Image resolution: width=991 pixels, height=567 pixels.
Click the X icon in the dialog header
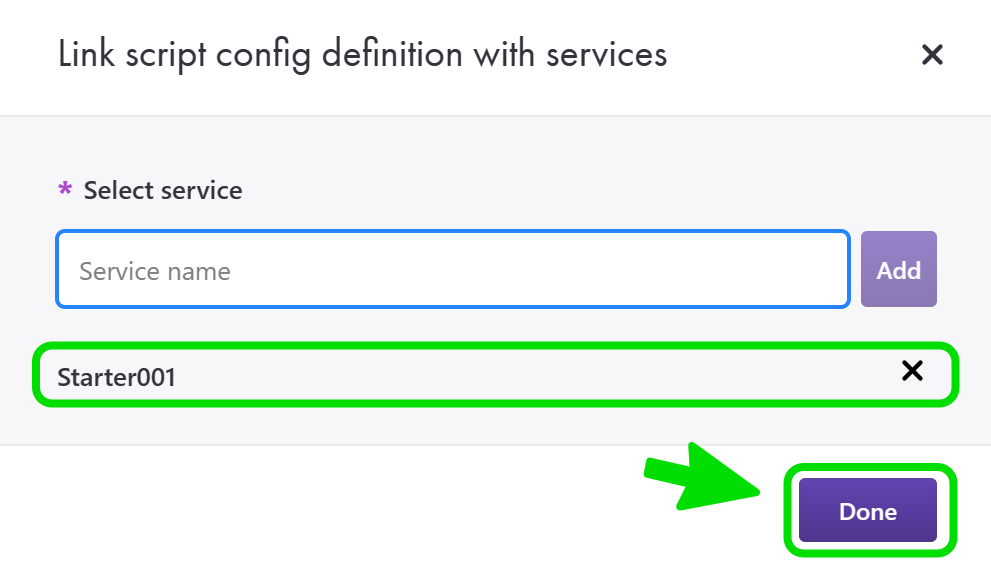tap(932, 55)
